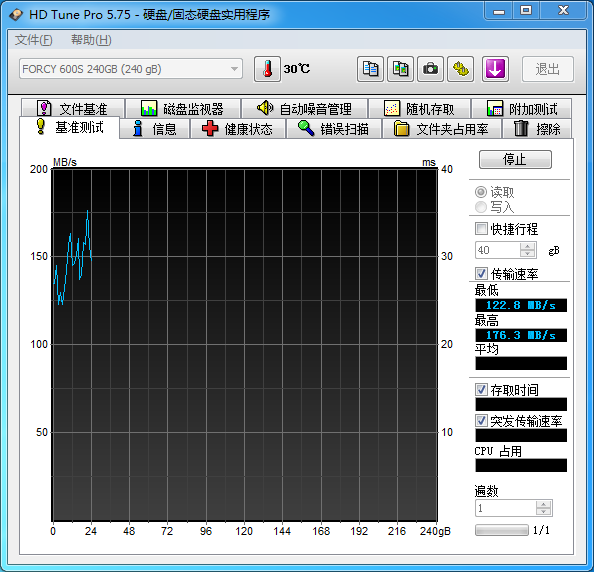594x572 pixels.
Task: Click the 1/1 pass progress bar
Action: click(x=502, y=530)
